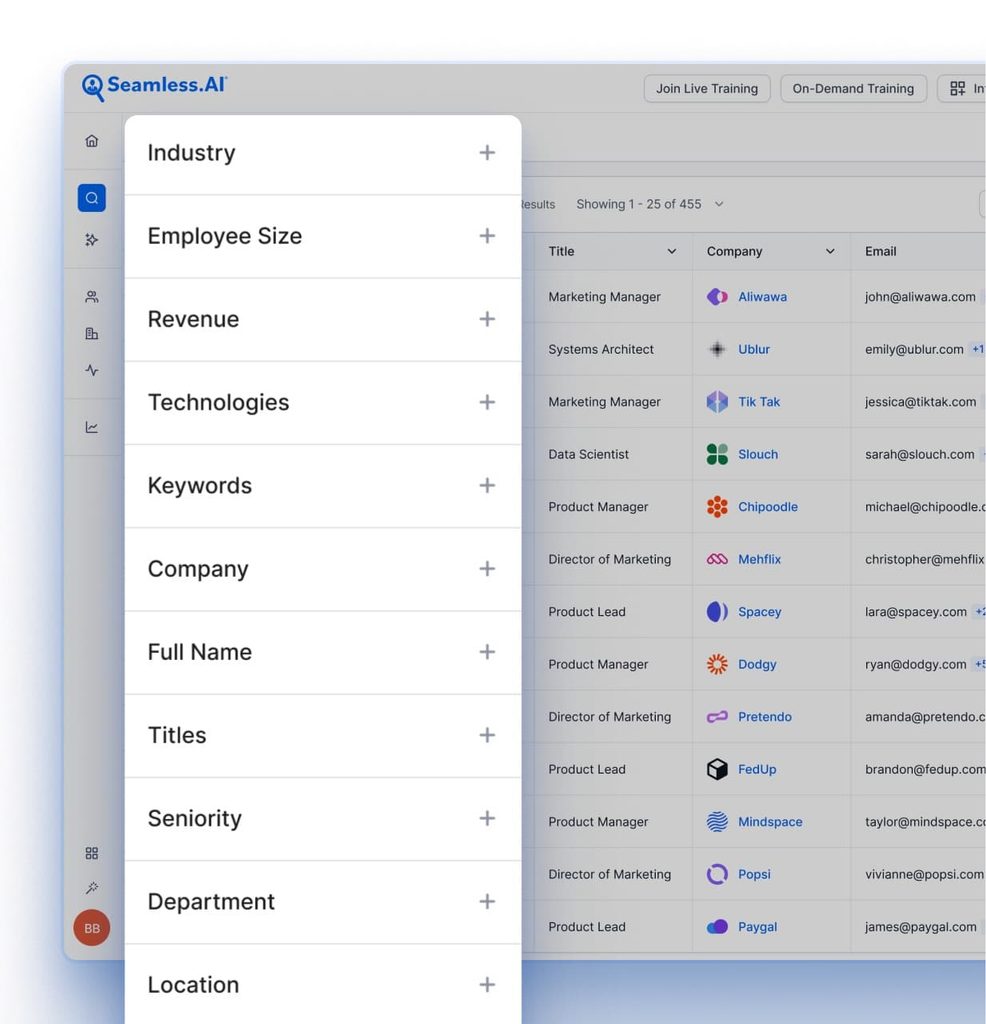Screen dimensions: 986x1024
Task: Open the Spacey company link
Action: [759, 612]
